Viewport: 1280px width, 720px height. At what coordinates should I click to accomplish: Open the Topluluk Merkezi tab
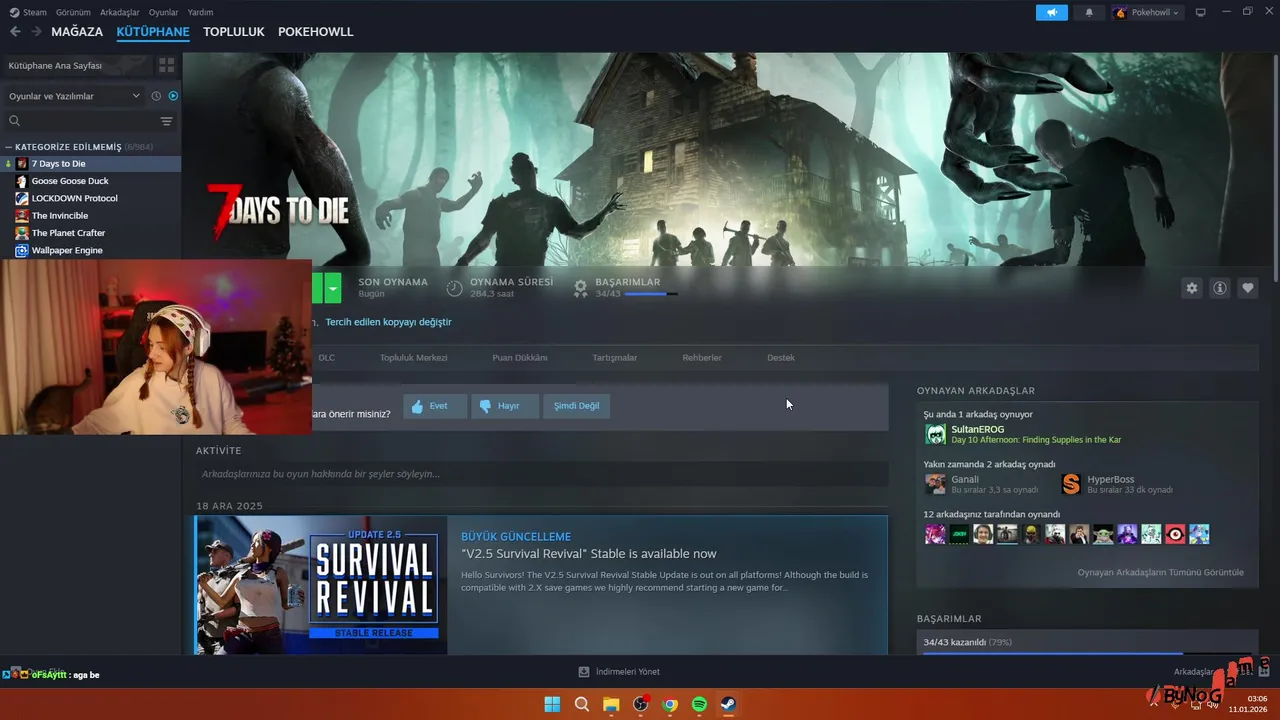click(413, 357)
